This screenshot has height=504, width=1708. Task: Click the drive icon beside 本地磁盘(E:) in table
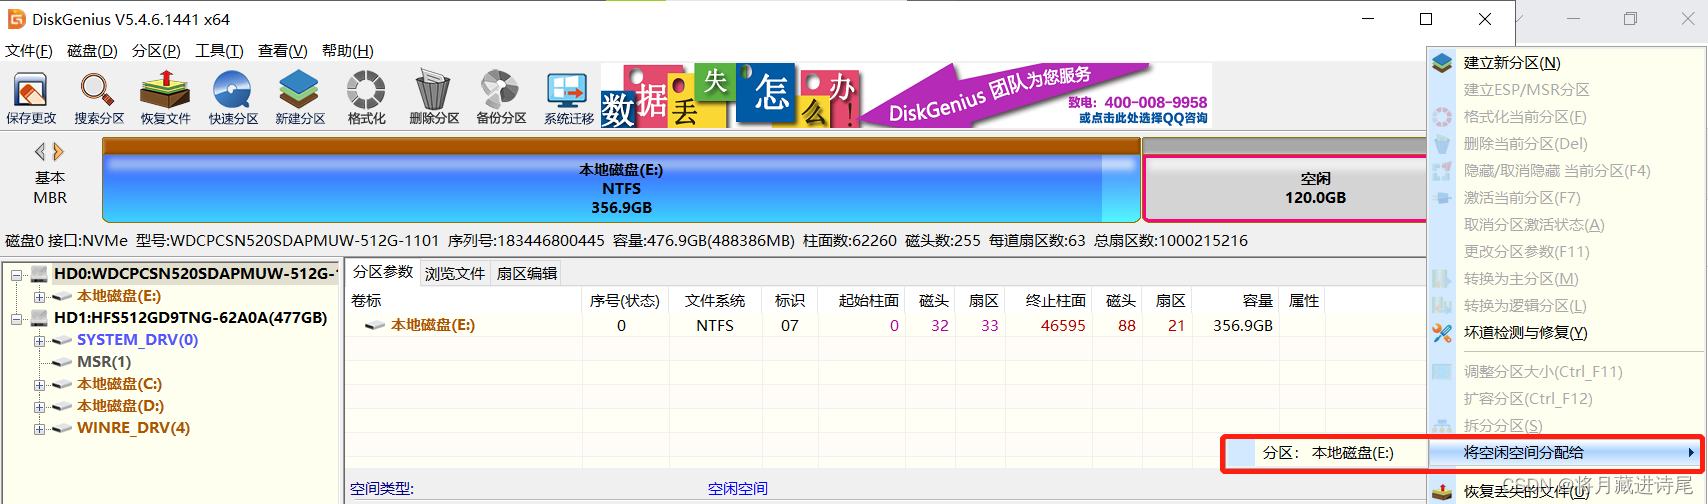[x=375, y=325]
